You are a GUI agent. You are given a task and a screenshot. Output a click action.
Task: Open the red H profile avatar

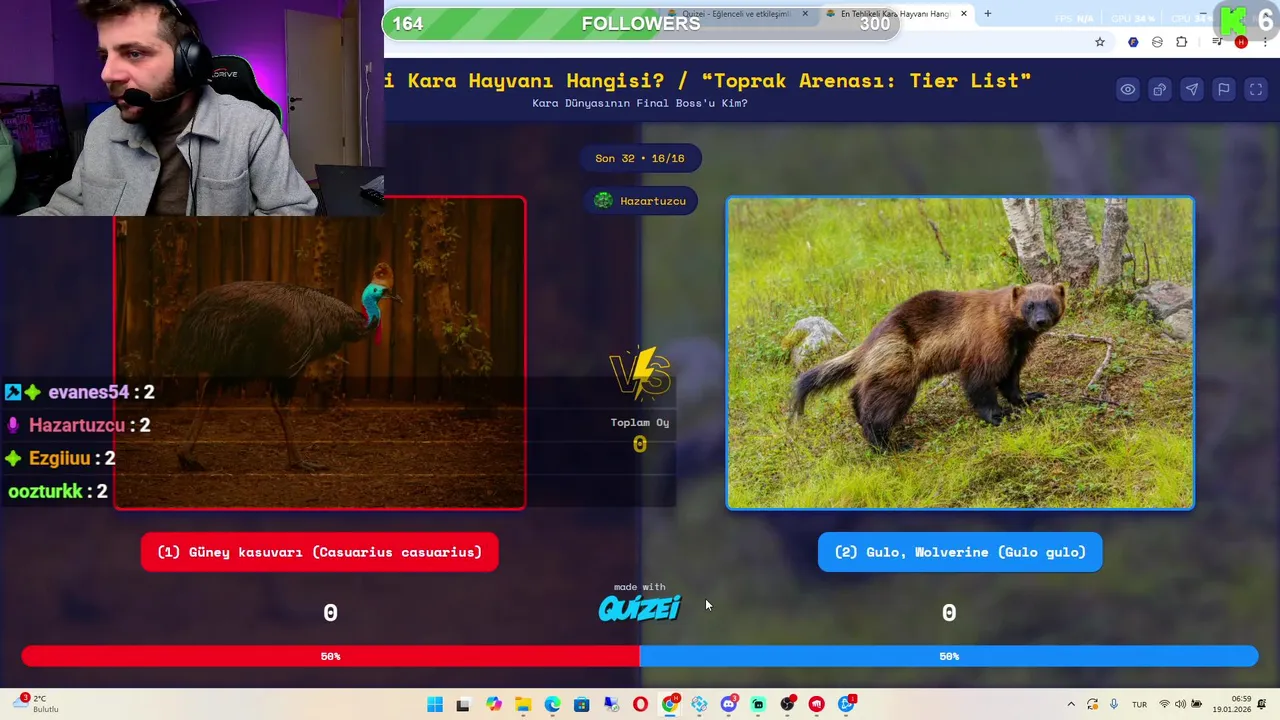(x=1241, y=42)
